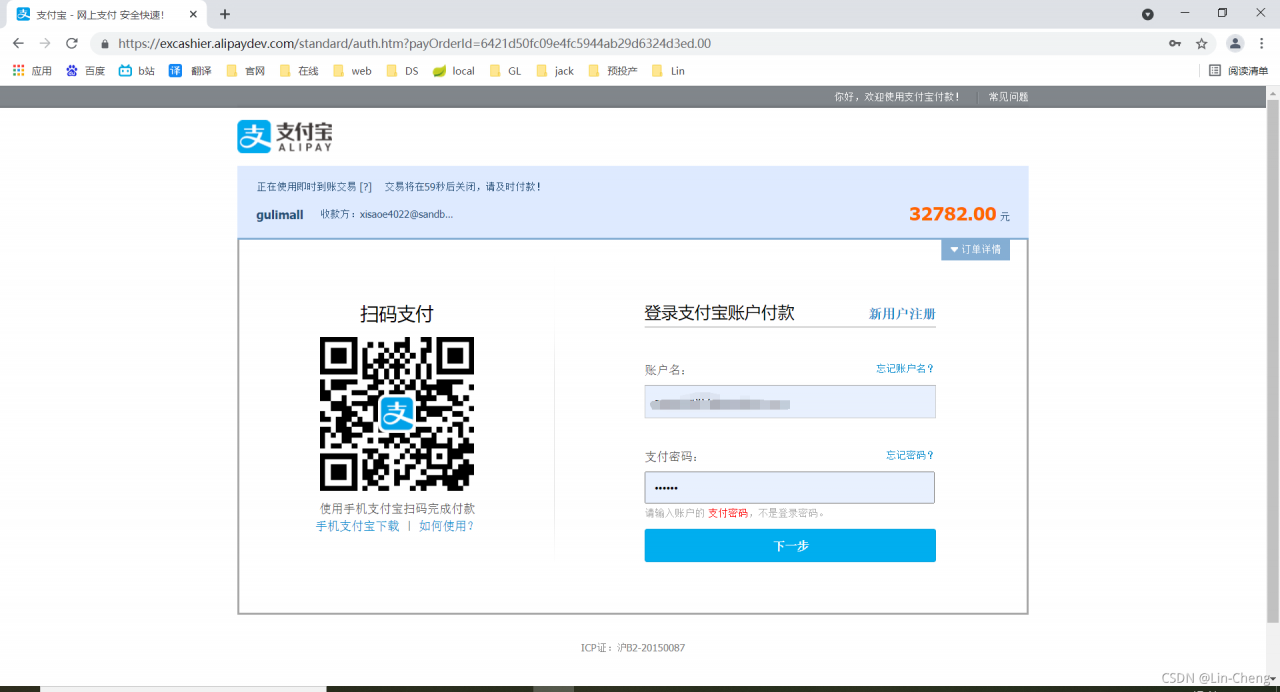Screen dimensions: 1280x692
Task: Click the [?] help next to 即时到账交易
Action: click(x=365, y=187)
